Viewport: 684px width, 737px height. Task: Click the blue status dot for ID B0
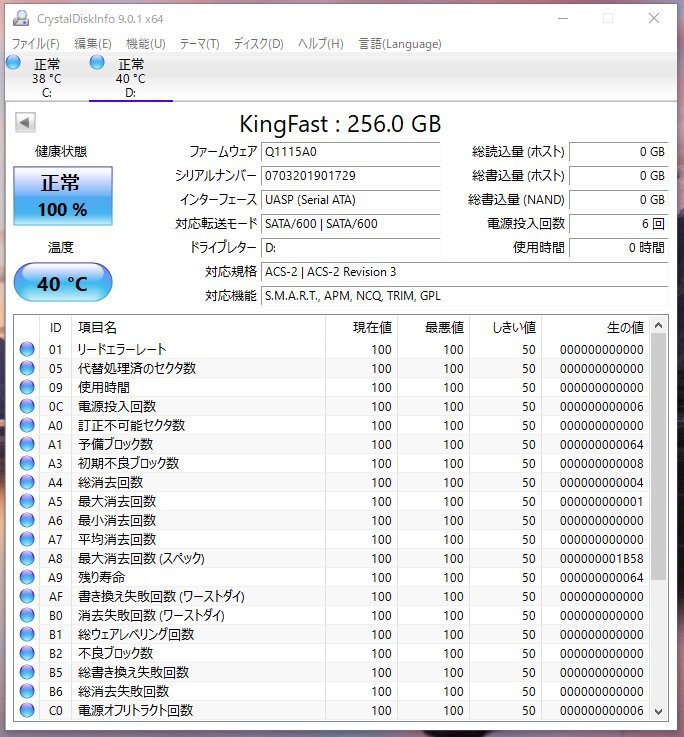27,615
